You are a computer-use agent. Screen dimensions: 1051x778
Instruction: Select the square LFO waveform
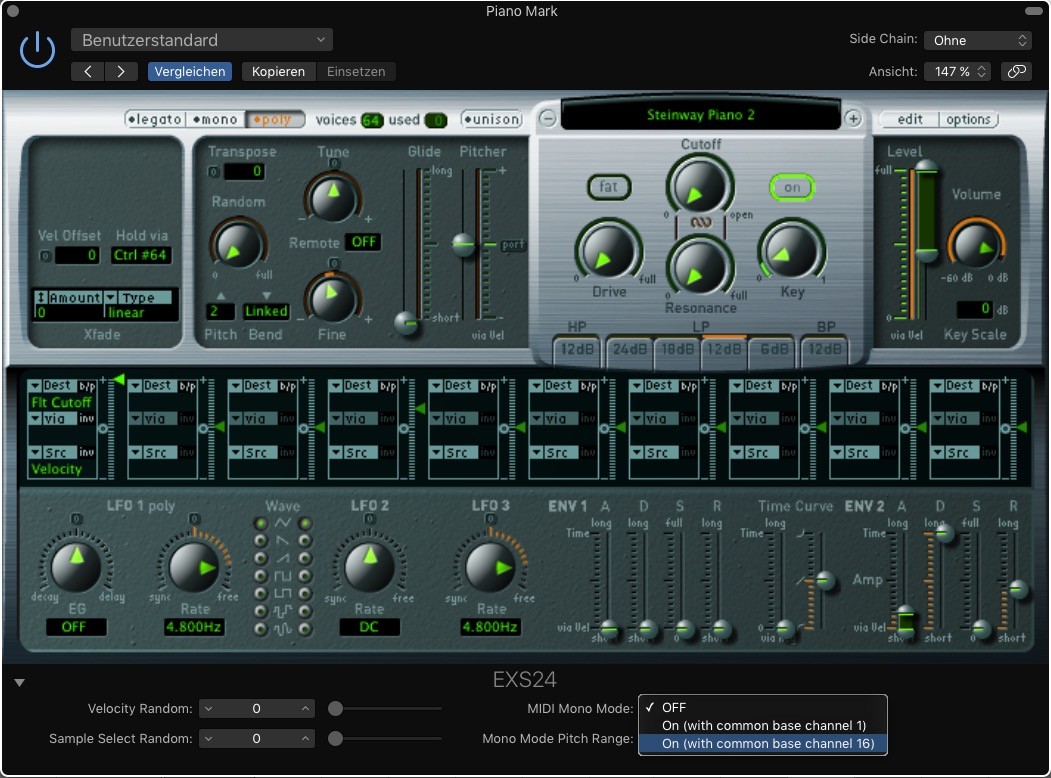(x=283, y=576)
